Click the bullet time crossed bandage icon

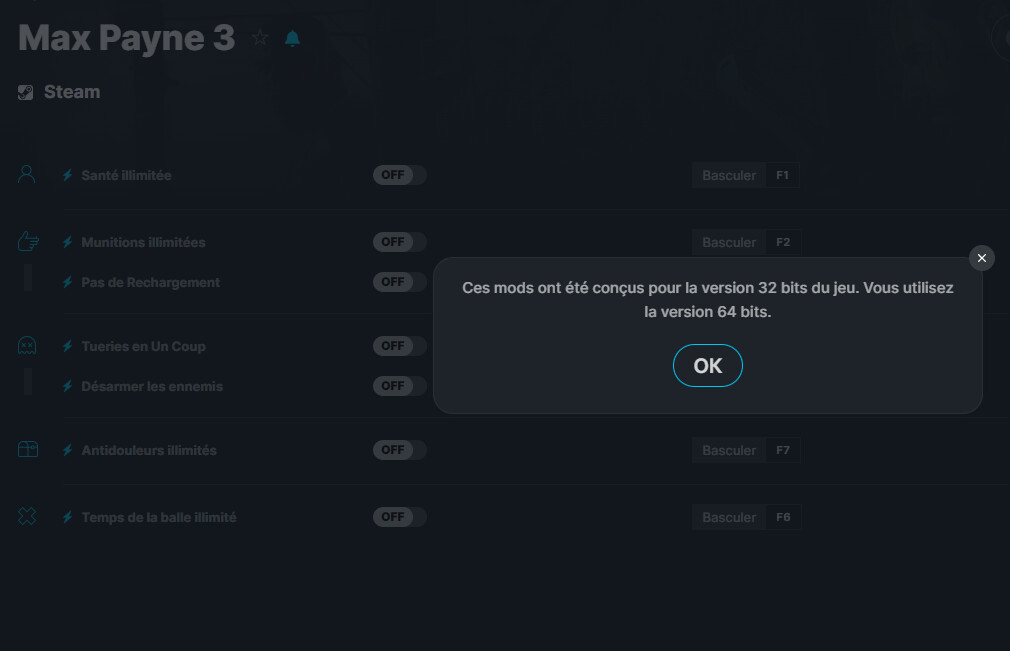click(x=27, y=516)
